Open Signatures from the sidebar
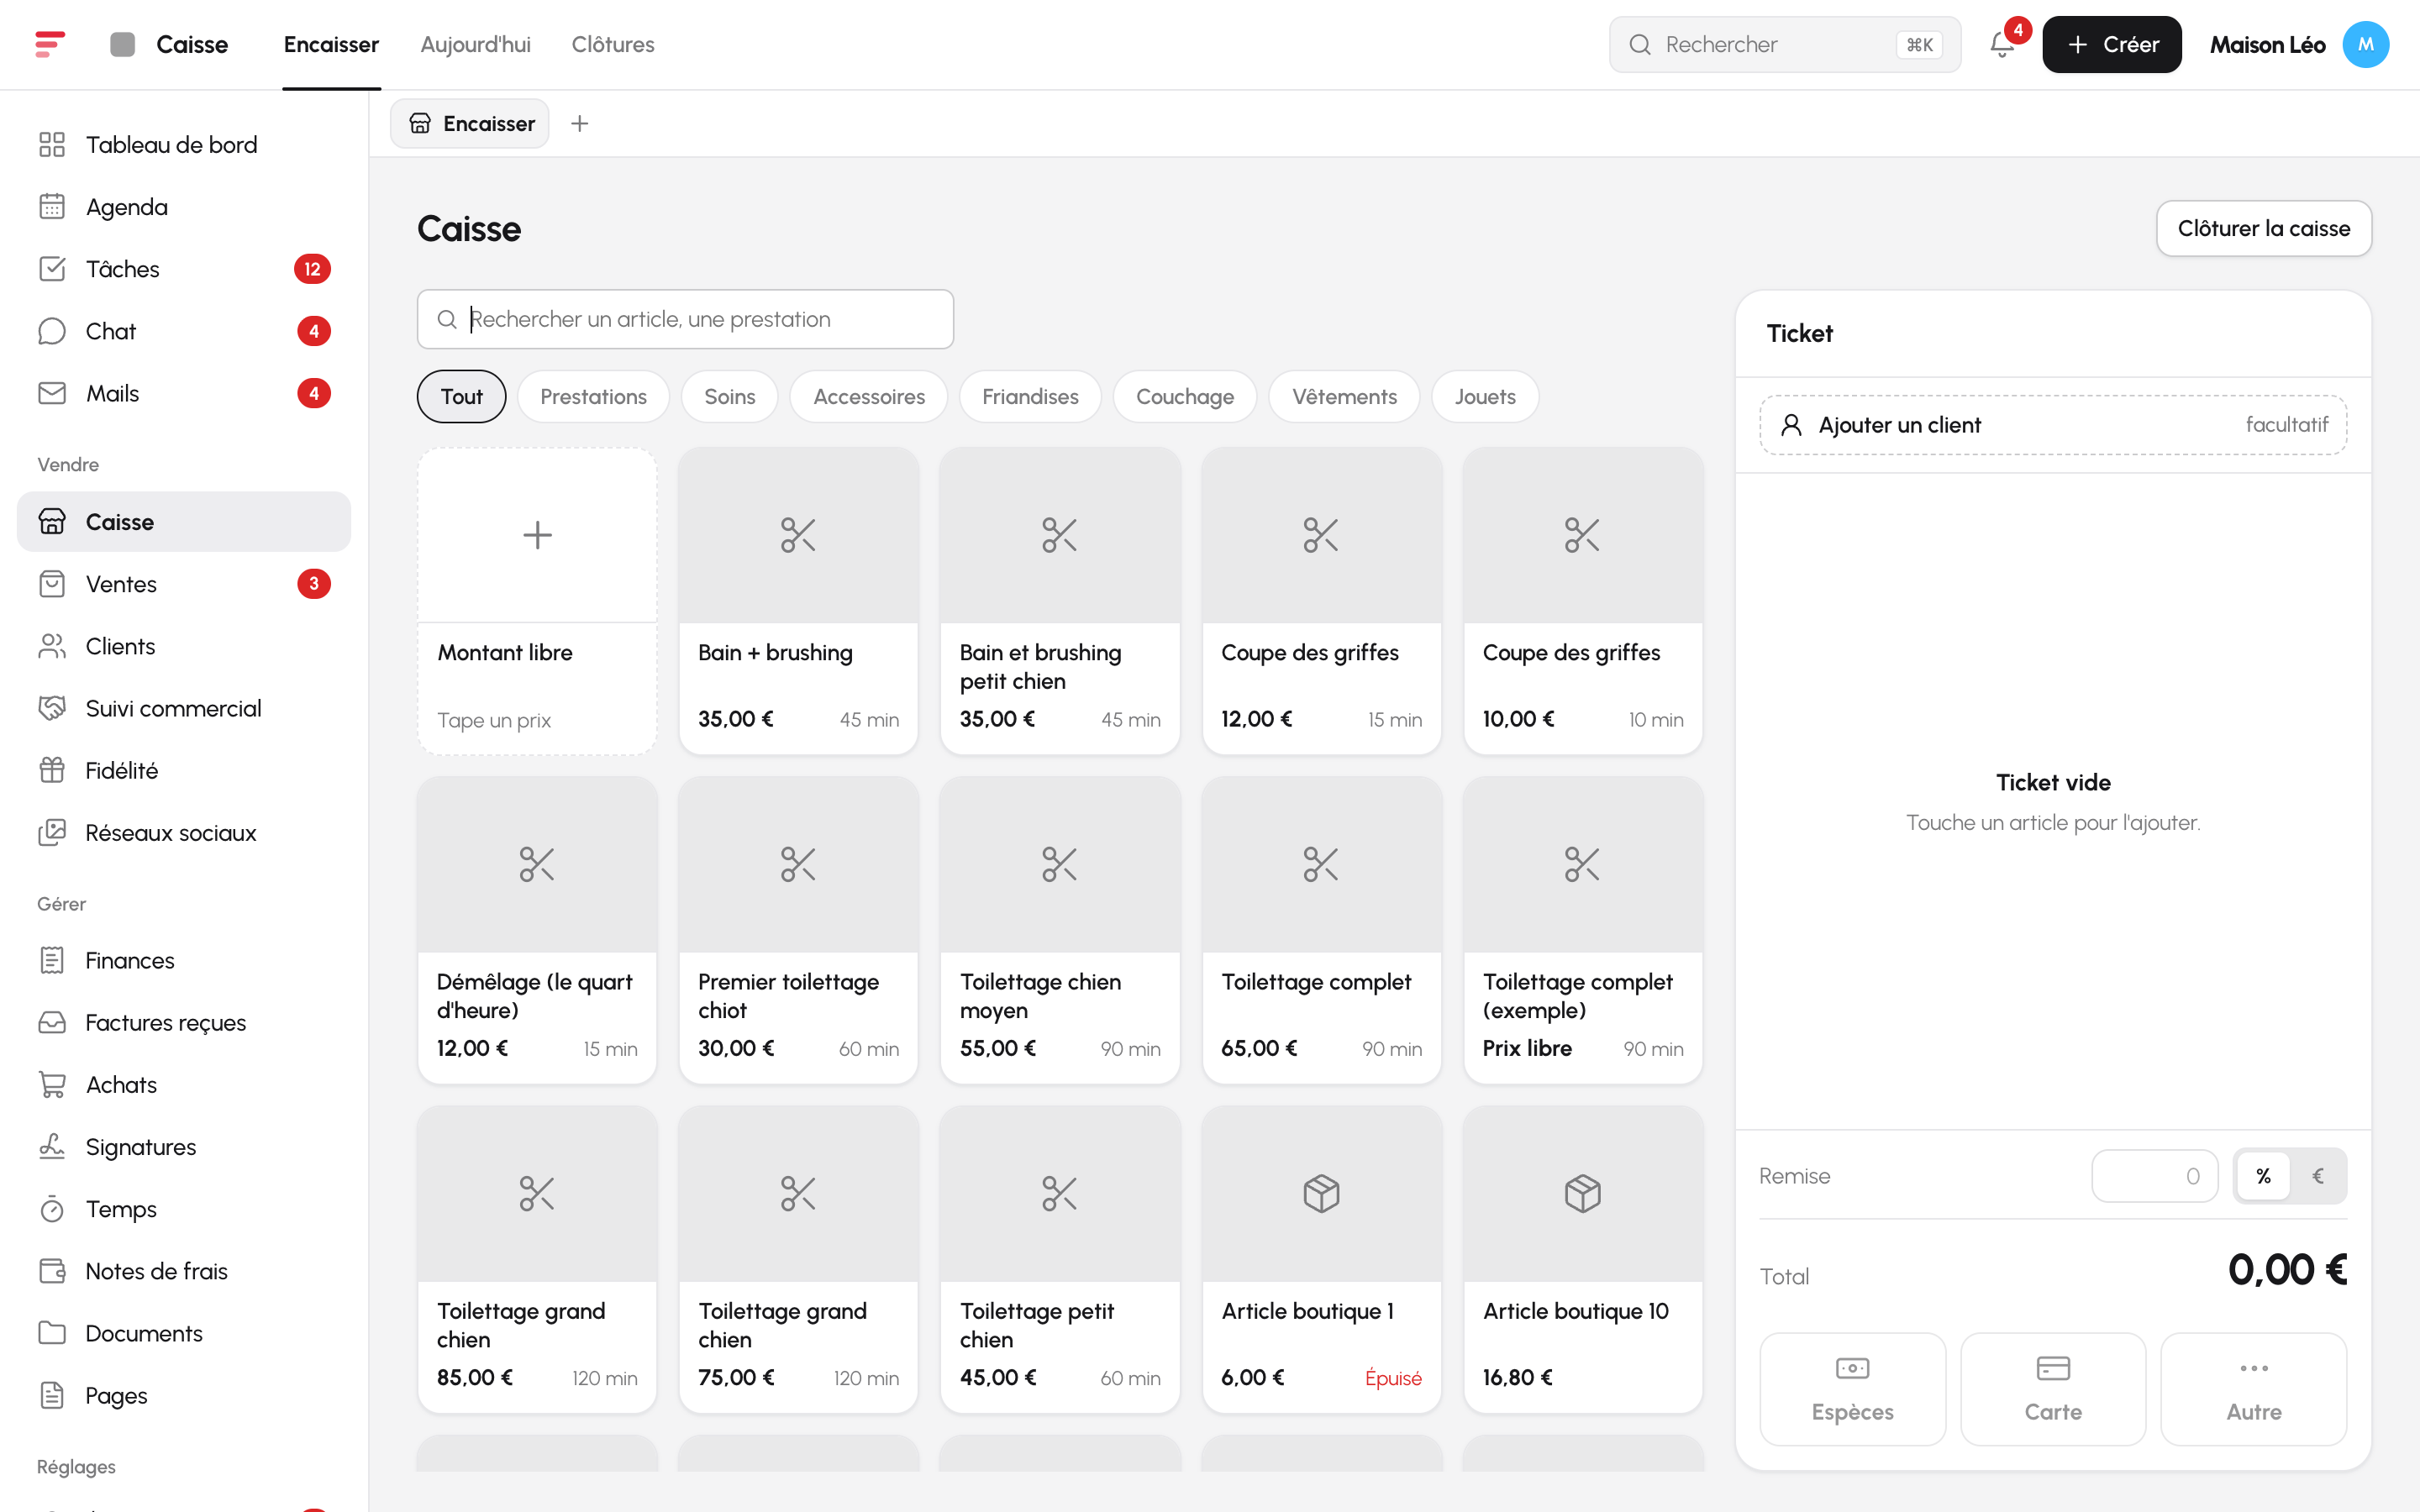Image resolution: width=2420 pixels, height=1512 pixels. (x=184, y=1146)
